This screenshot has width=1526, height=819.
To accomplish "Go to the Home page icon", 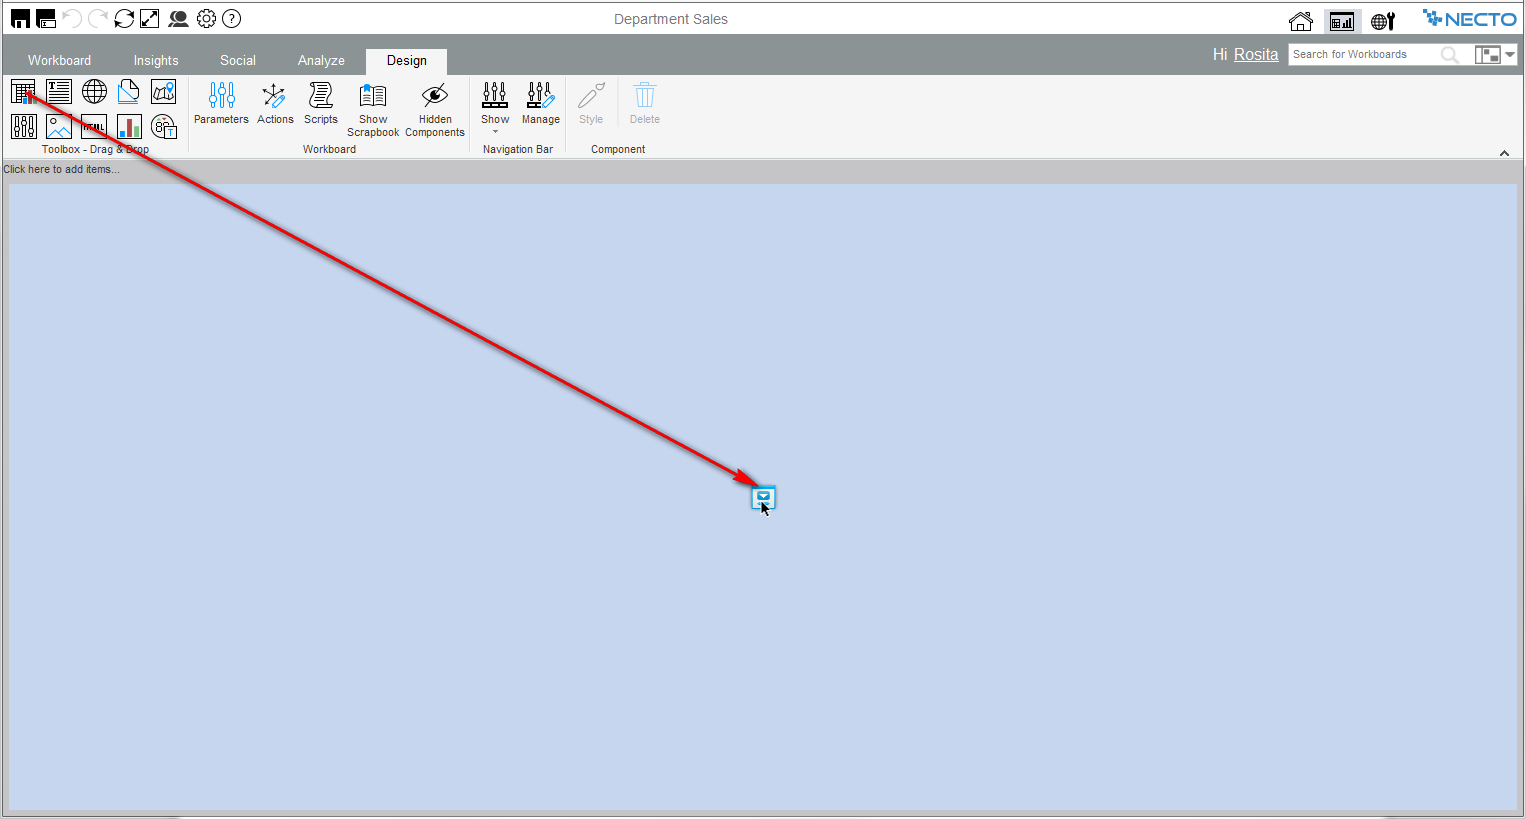I will pyautogui.click(x=1300, y=21).
